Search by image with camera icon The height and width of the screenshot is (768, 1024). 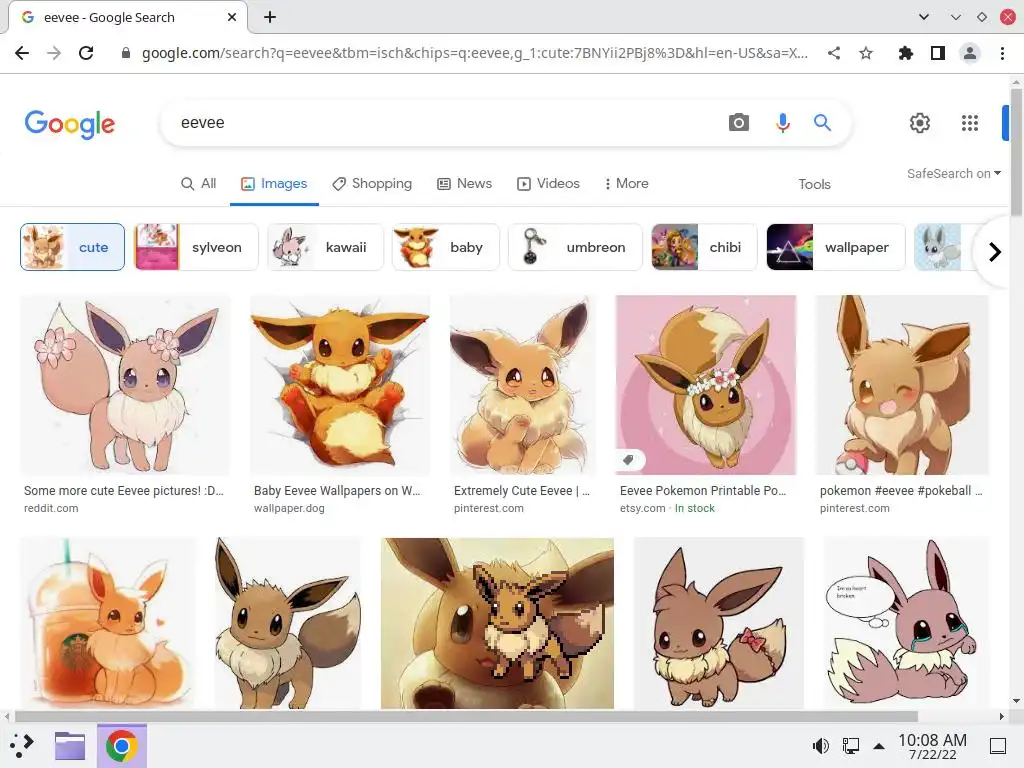[739, 122]
